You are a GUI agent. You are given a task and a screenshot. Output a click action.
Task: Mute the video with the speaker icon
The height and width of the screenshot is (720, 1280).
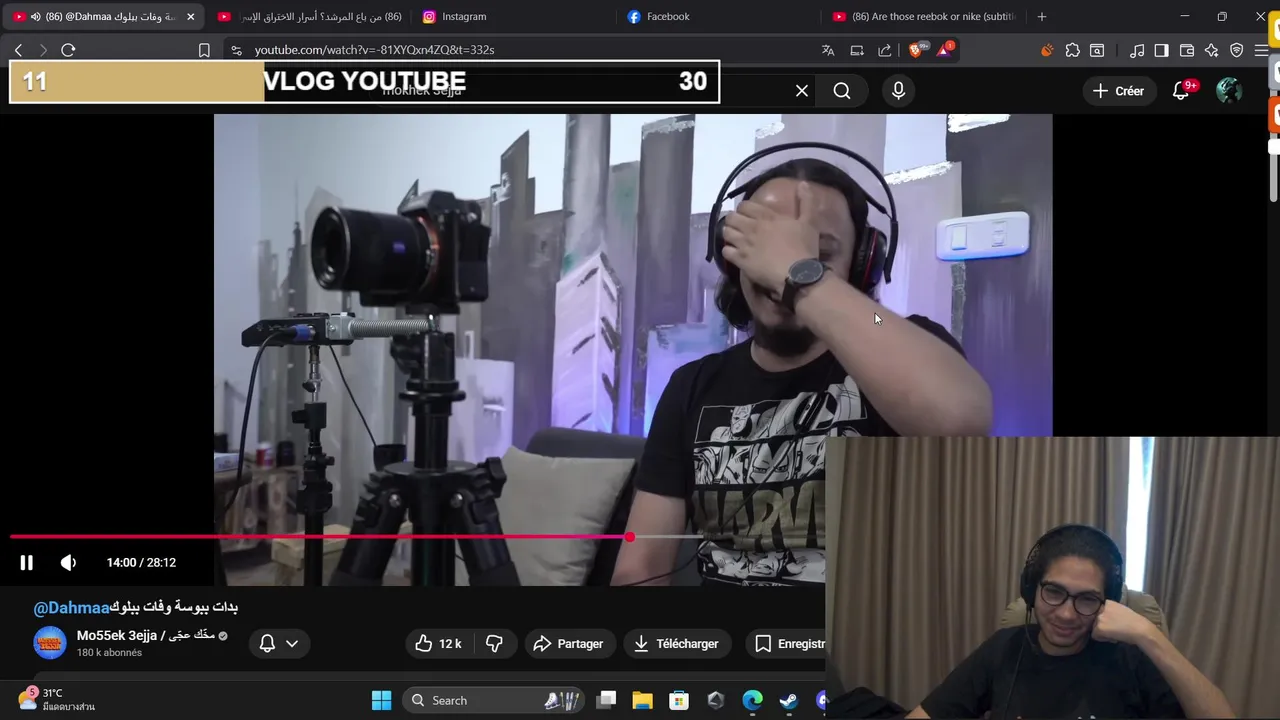68,563
